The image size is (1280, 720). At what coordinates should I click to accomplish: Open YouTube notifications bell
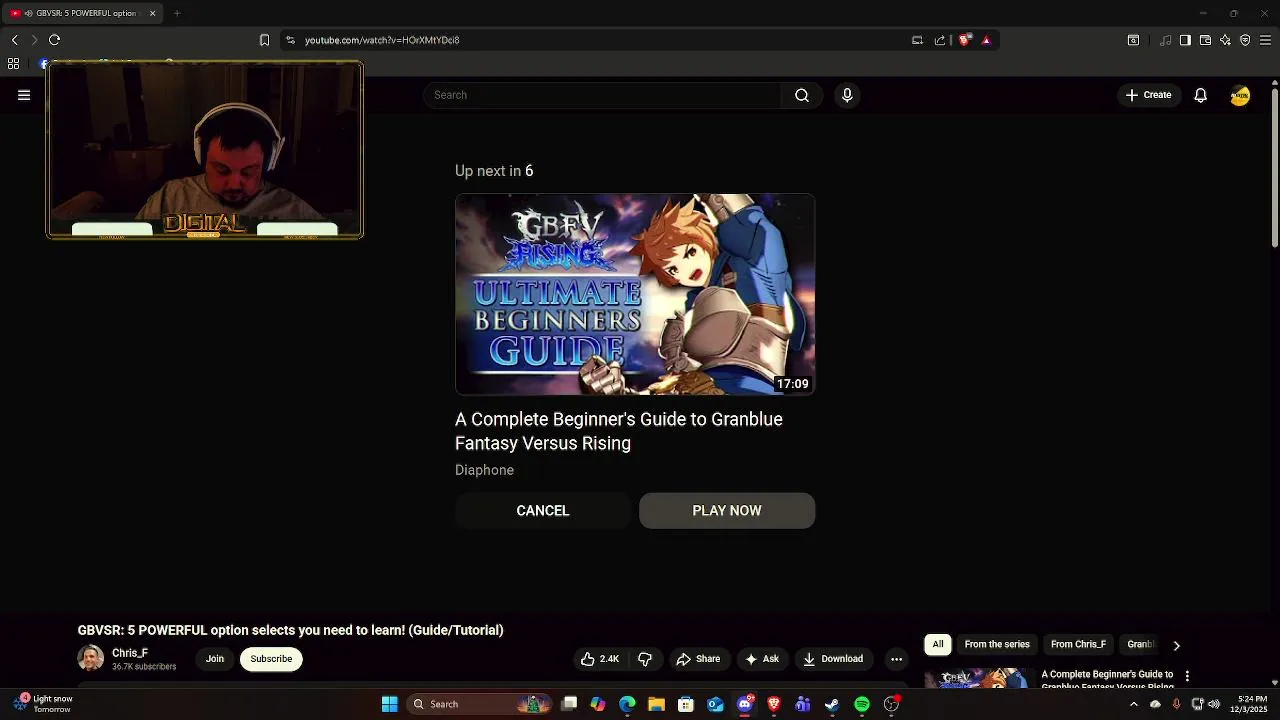tap(1200, 95)
